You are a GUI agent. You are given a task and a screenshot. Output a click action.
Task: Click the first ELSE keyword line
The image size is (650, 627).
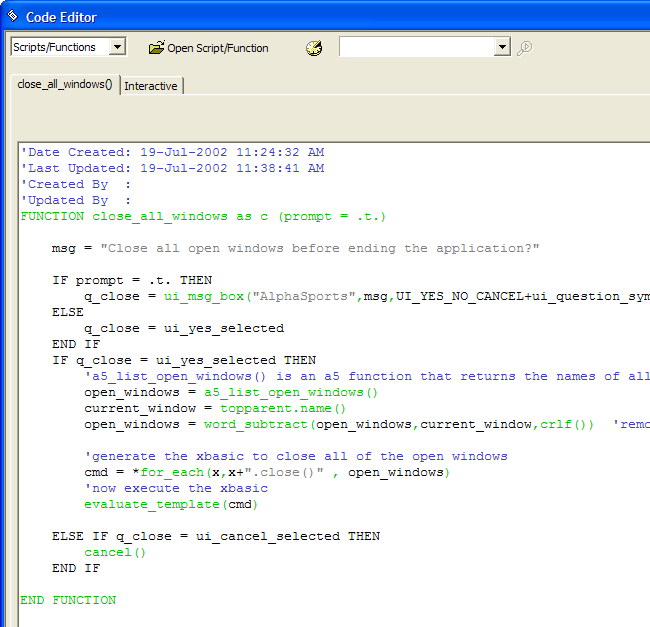point(68,312)
